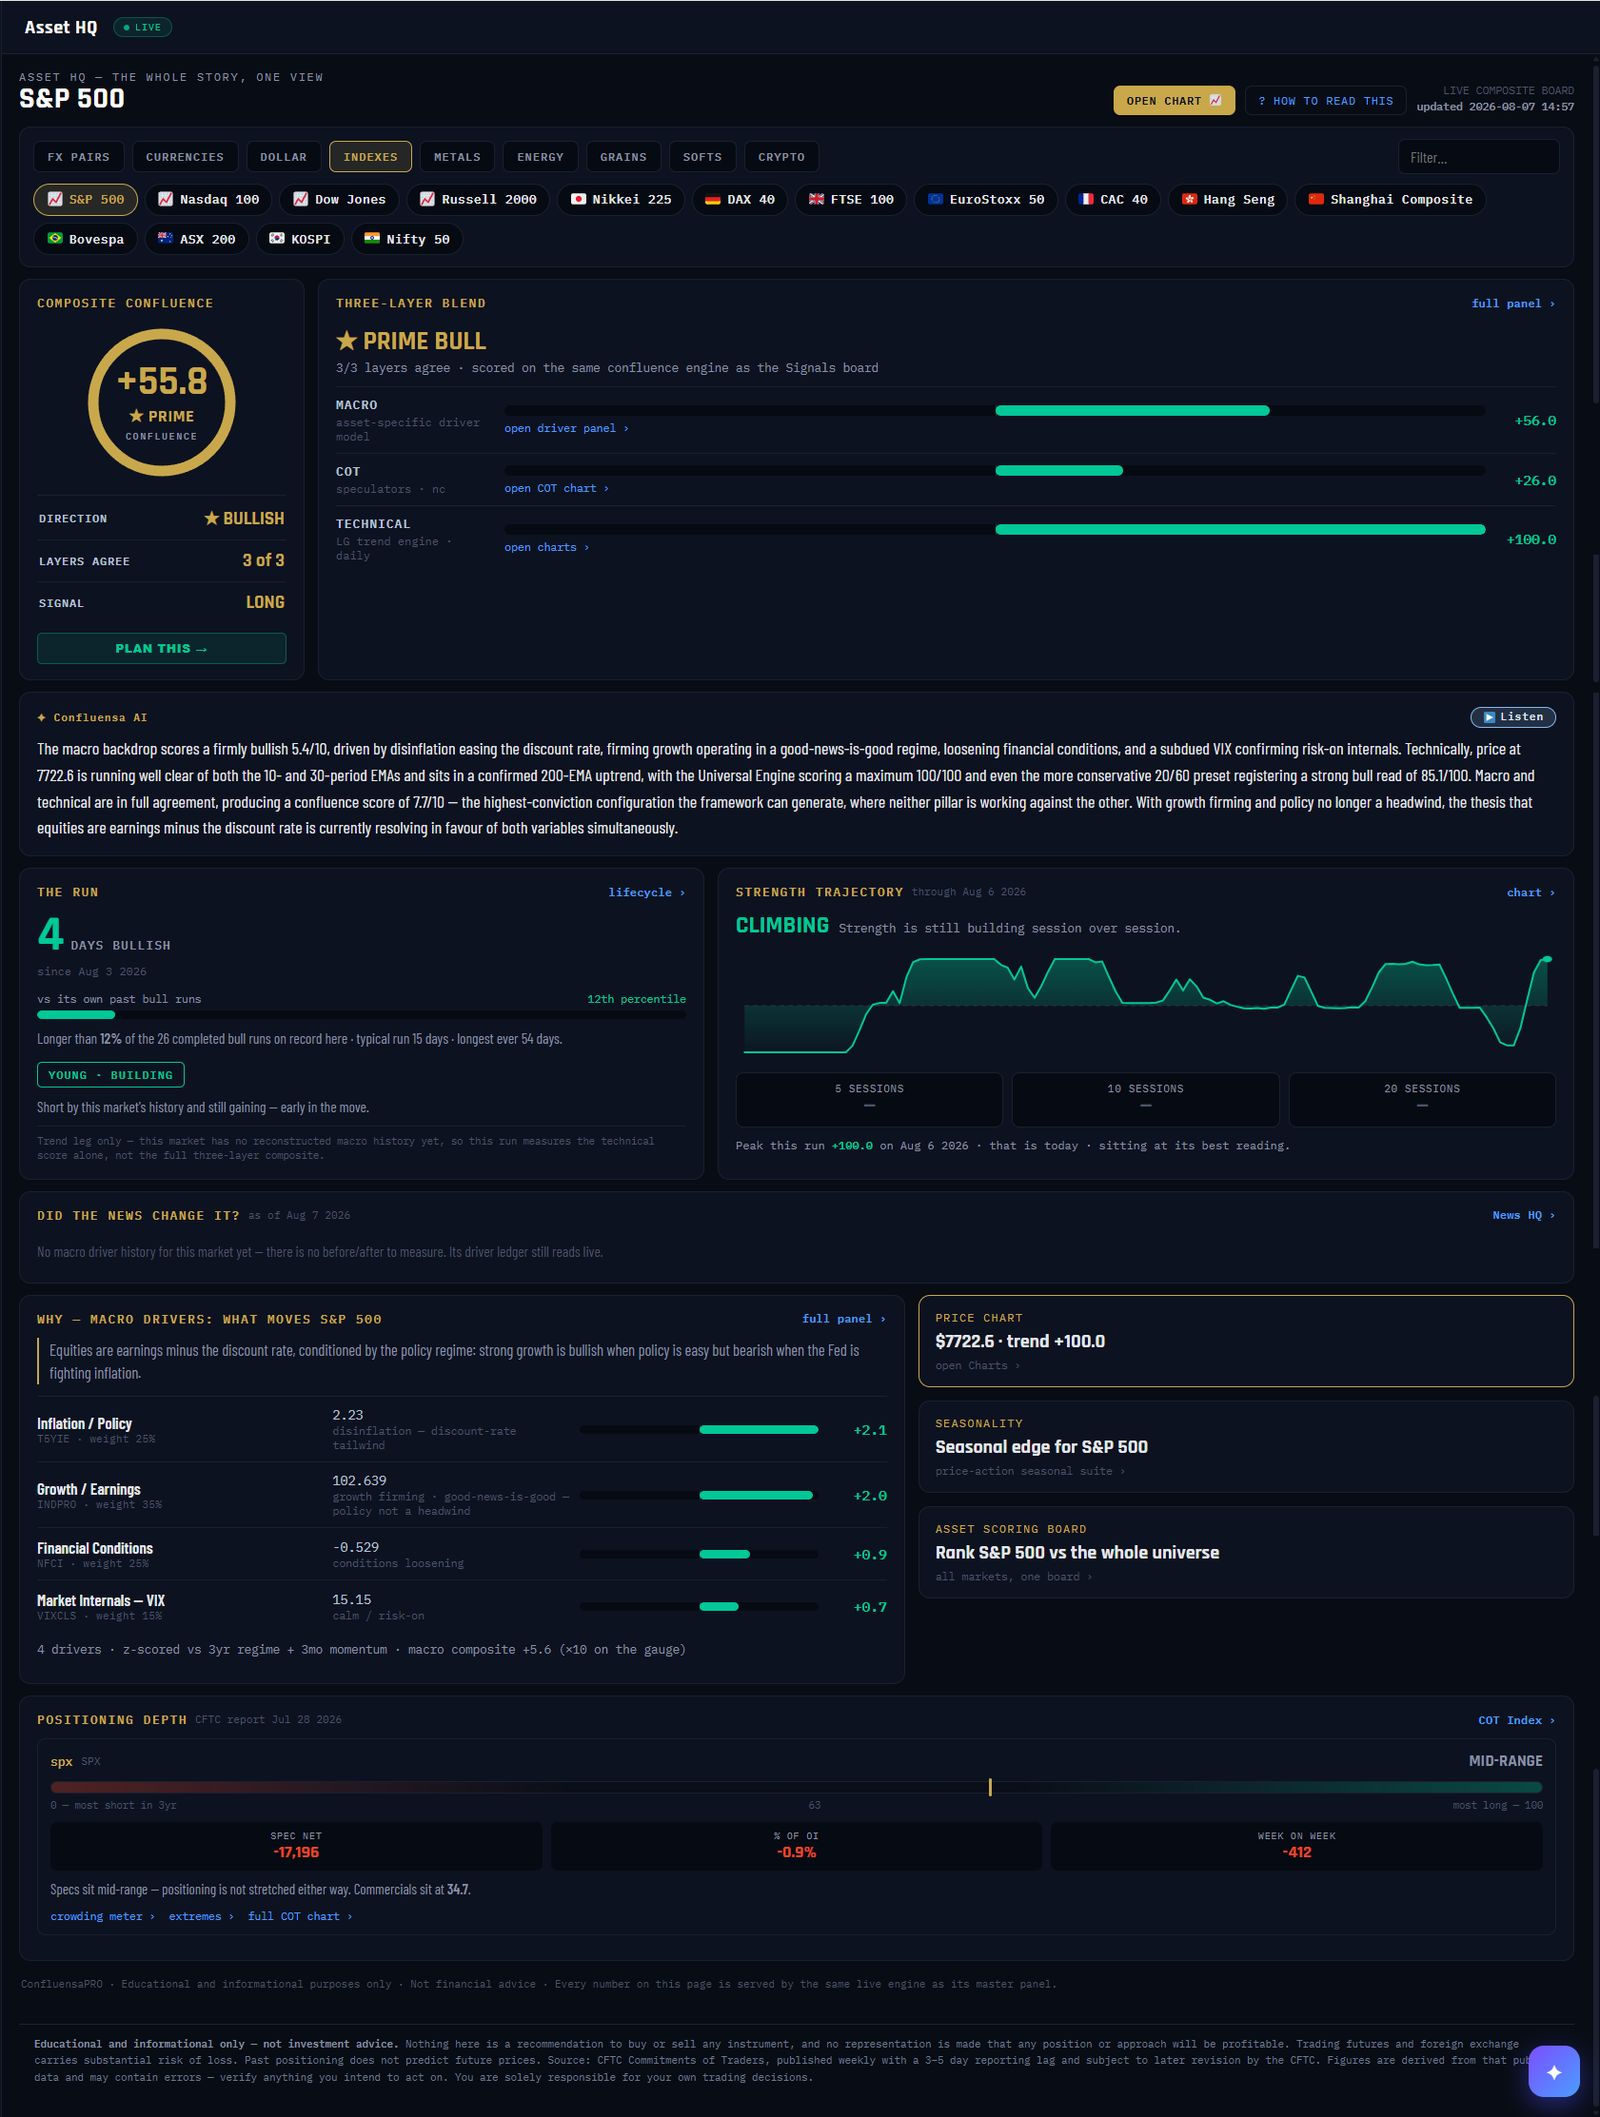1600x2117 pixels.
Task: Click the 10 Sessions stat box
Action: (1145, 1099)
